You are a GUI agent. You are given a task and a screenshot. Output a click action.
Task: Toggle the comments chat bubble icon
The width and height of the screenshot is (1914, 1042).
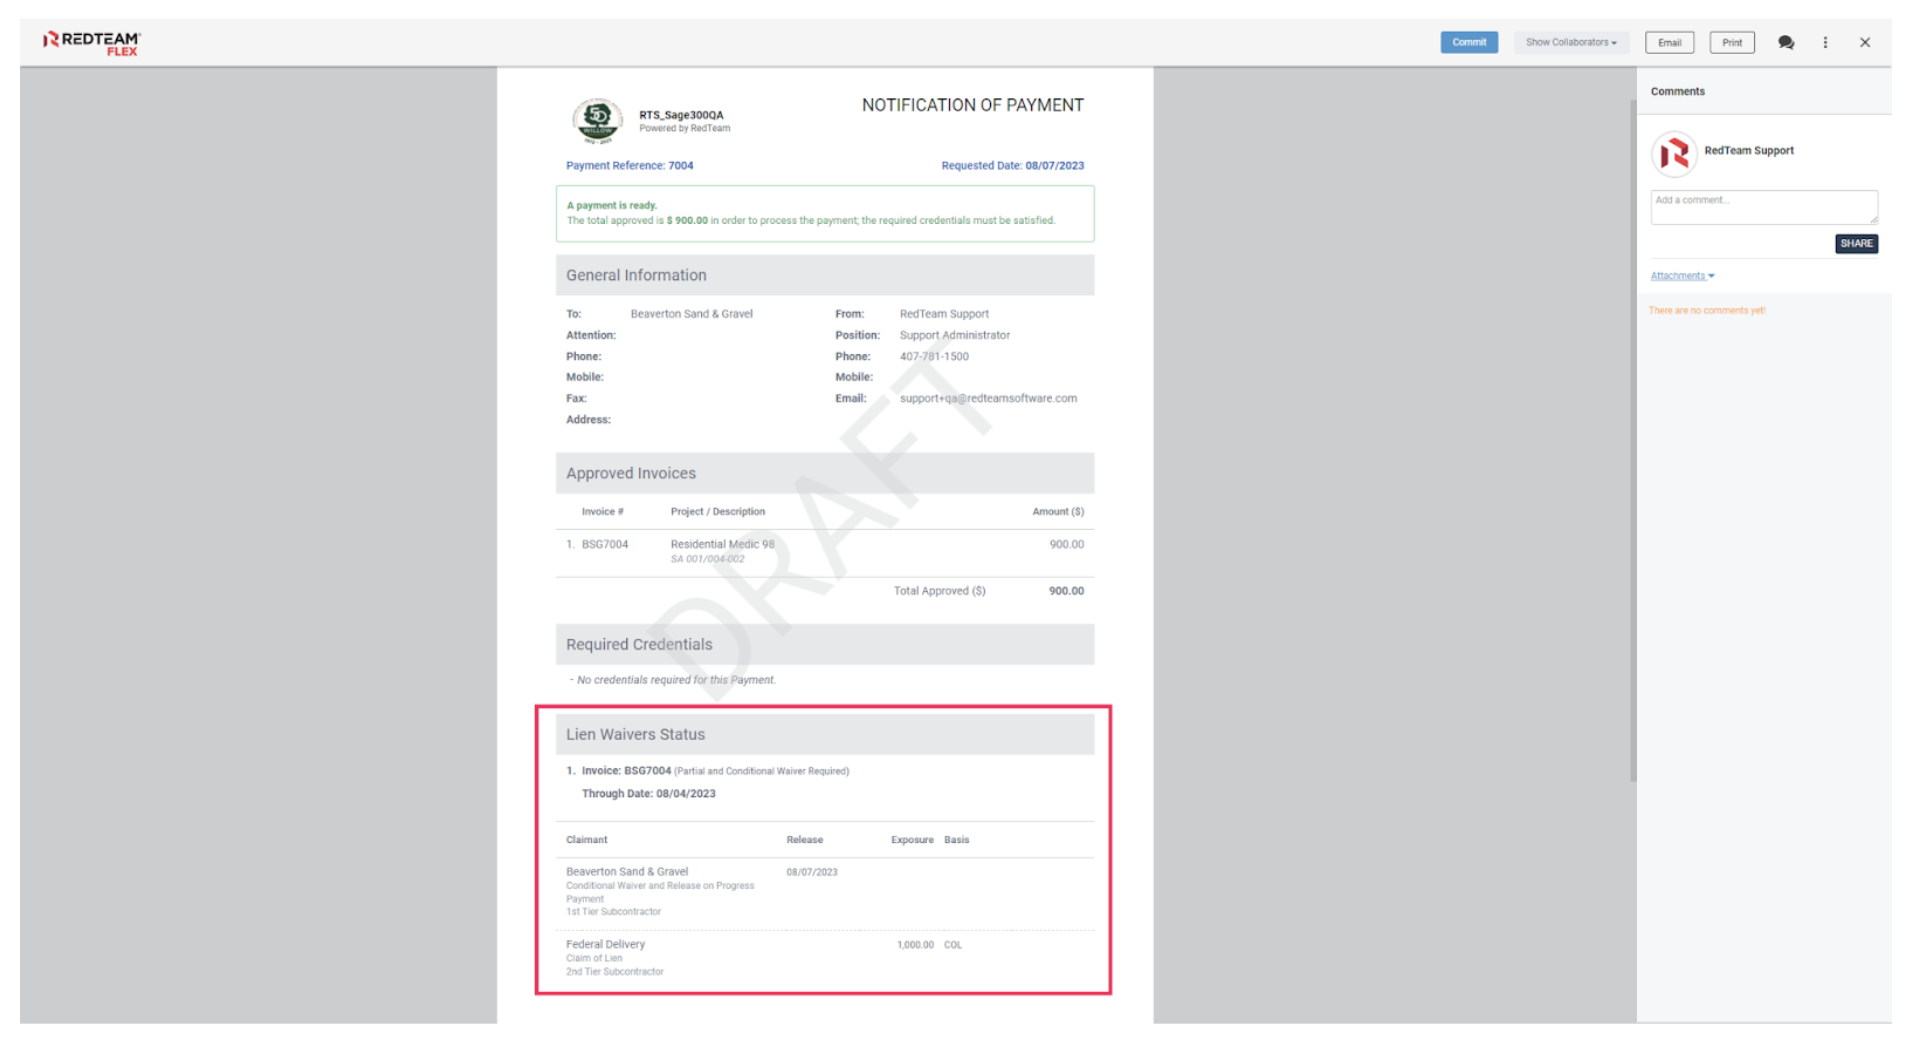1785,42
